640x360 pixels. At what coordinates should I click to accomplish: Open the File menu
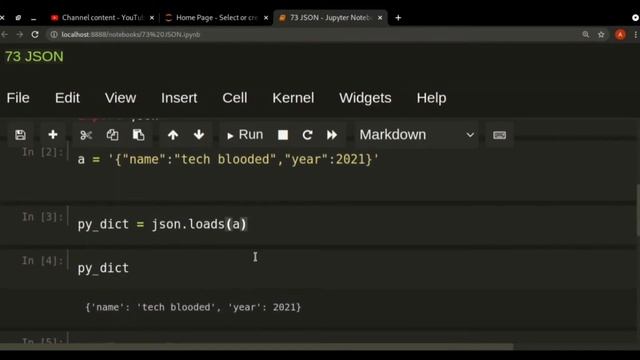(x=18, y=98)
